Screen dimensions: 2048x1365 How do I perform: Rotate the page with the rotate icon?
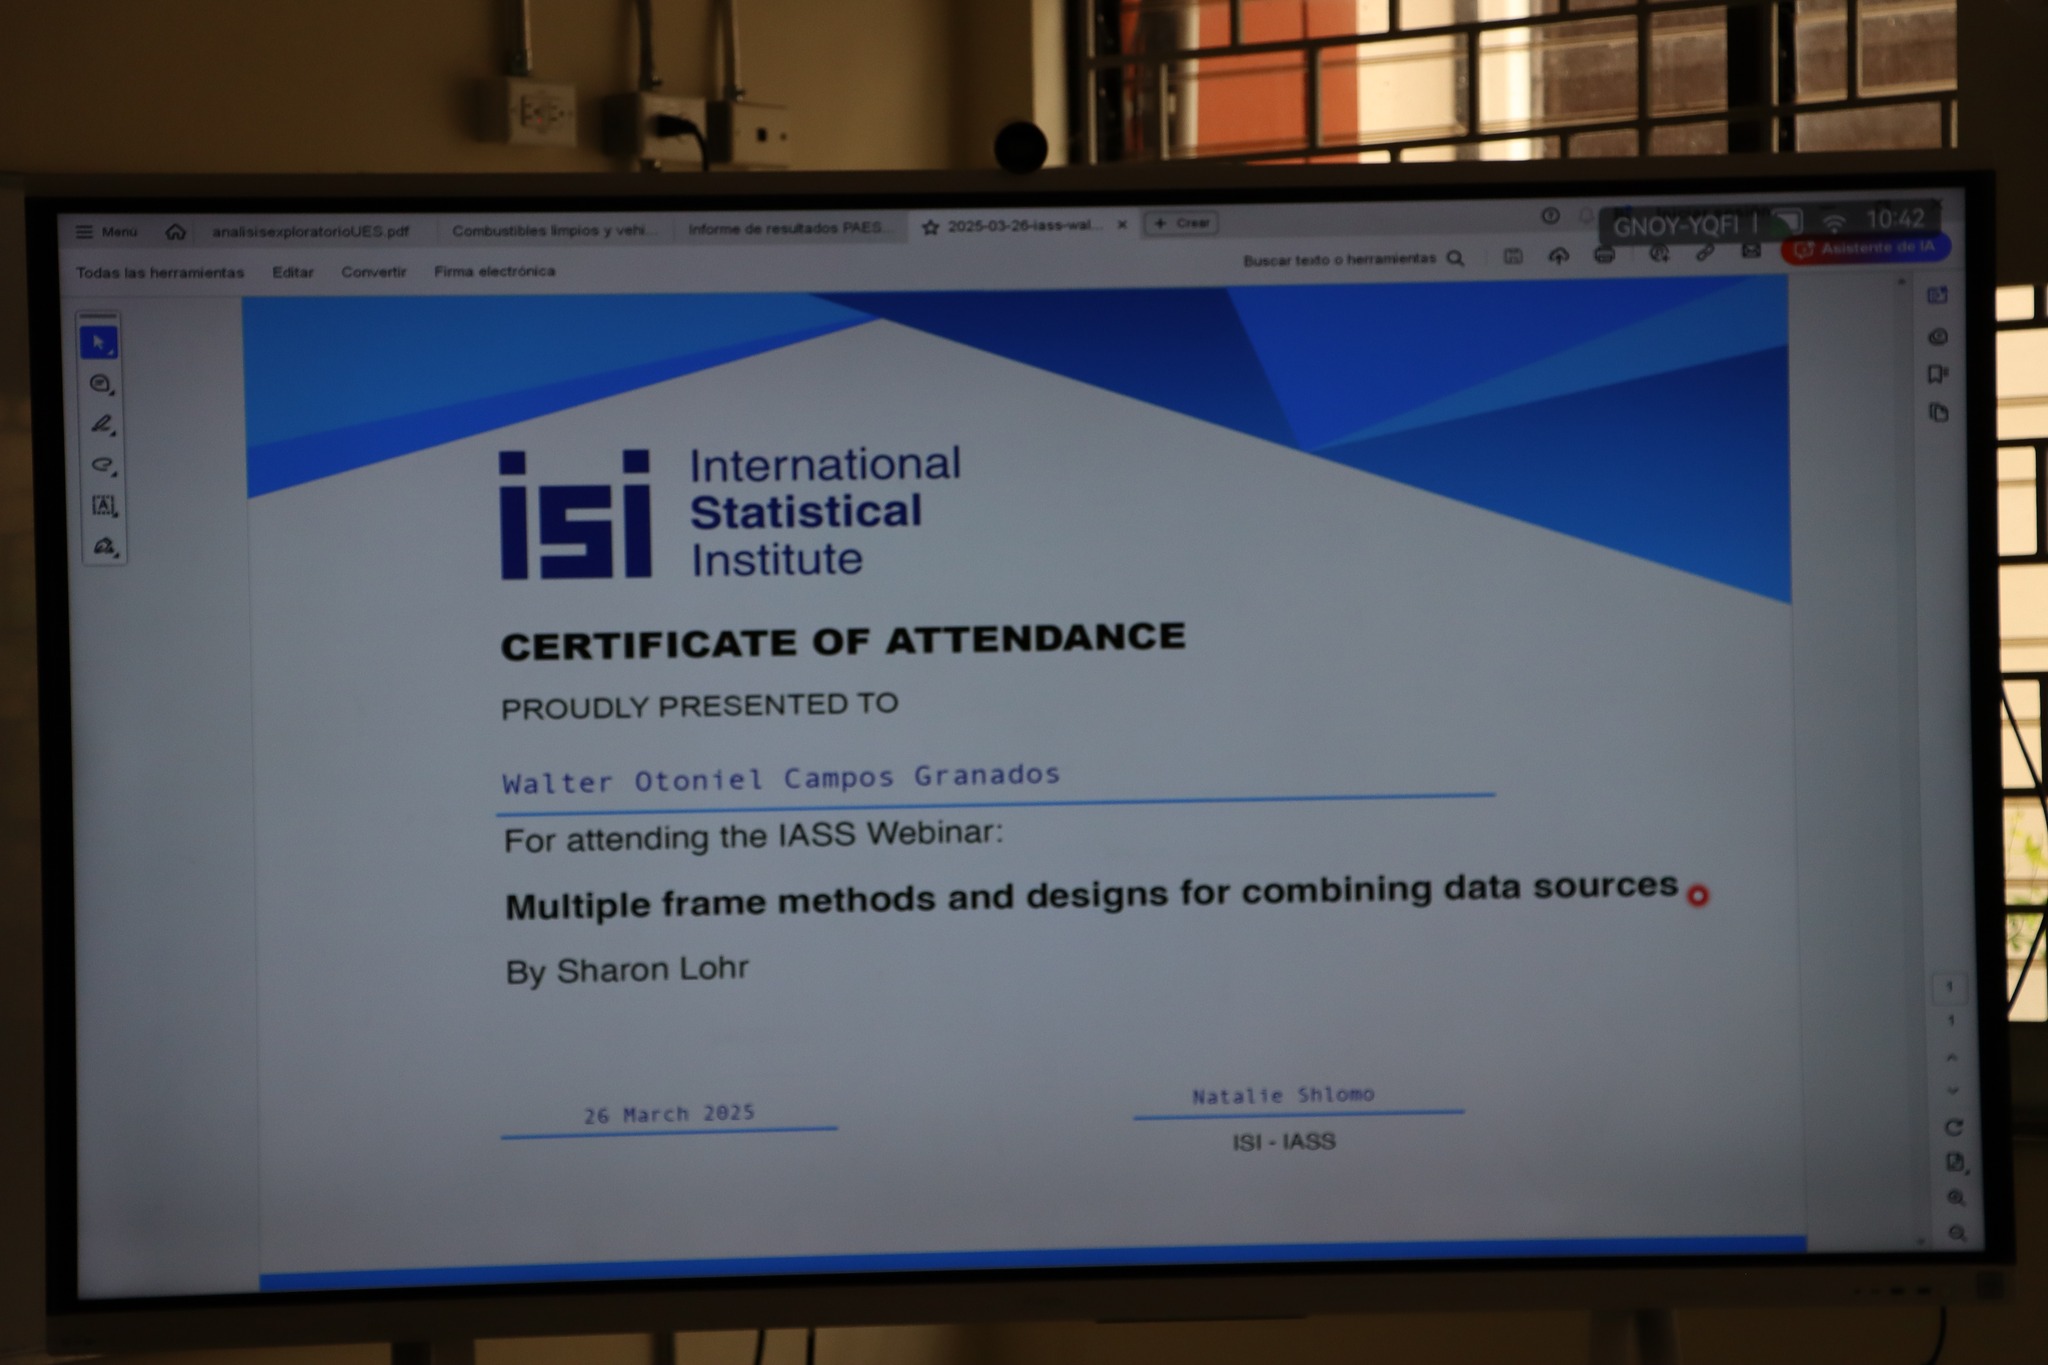[x=1954, y=1128]
